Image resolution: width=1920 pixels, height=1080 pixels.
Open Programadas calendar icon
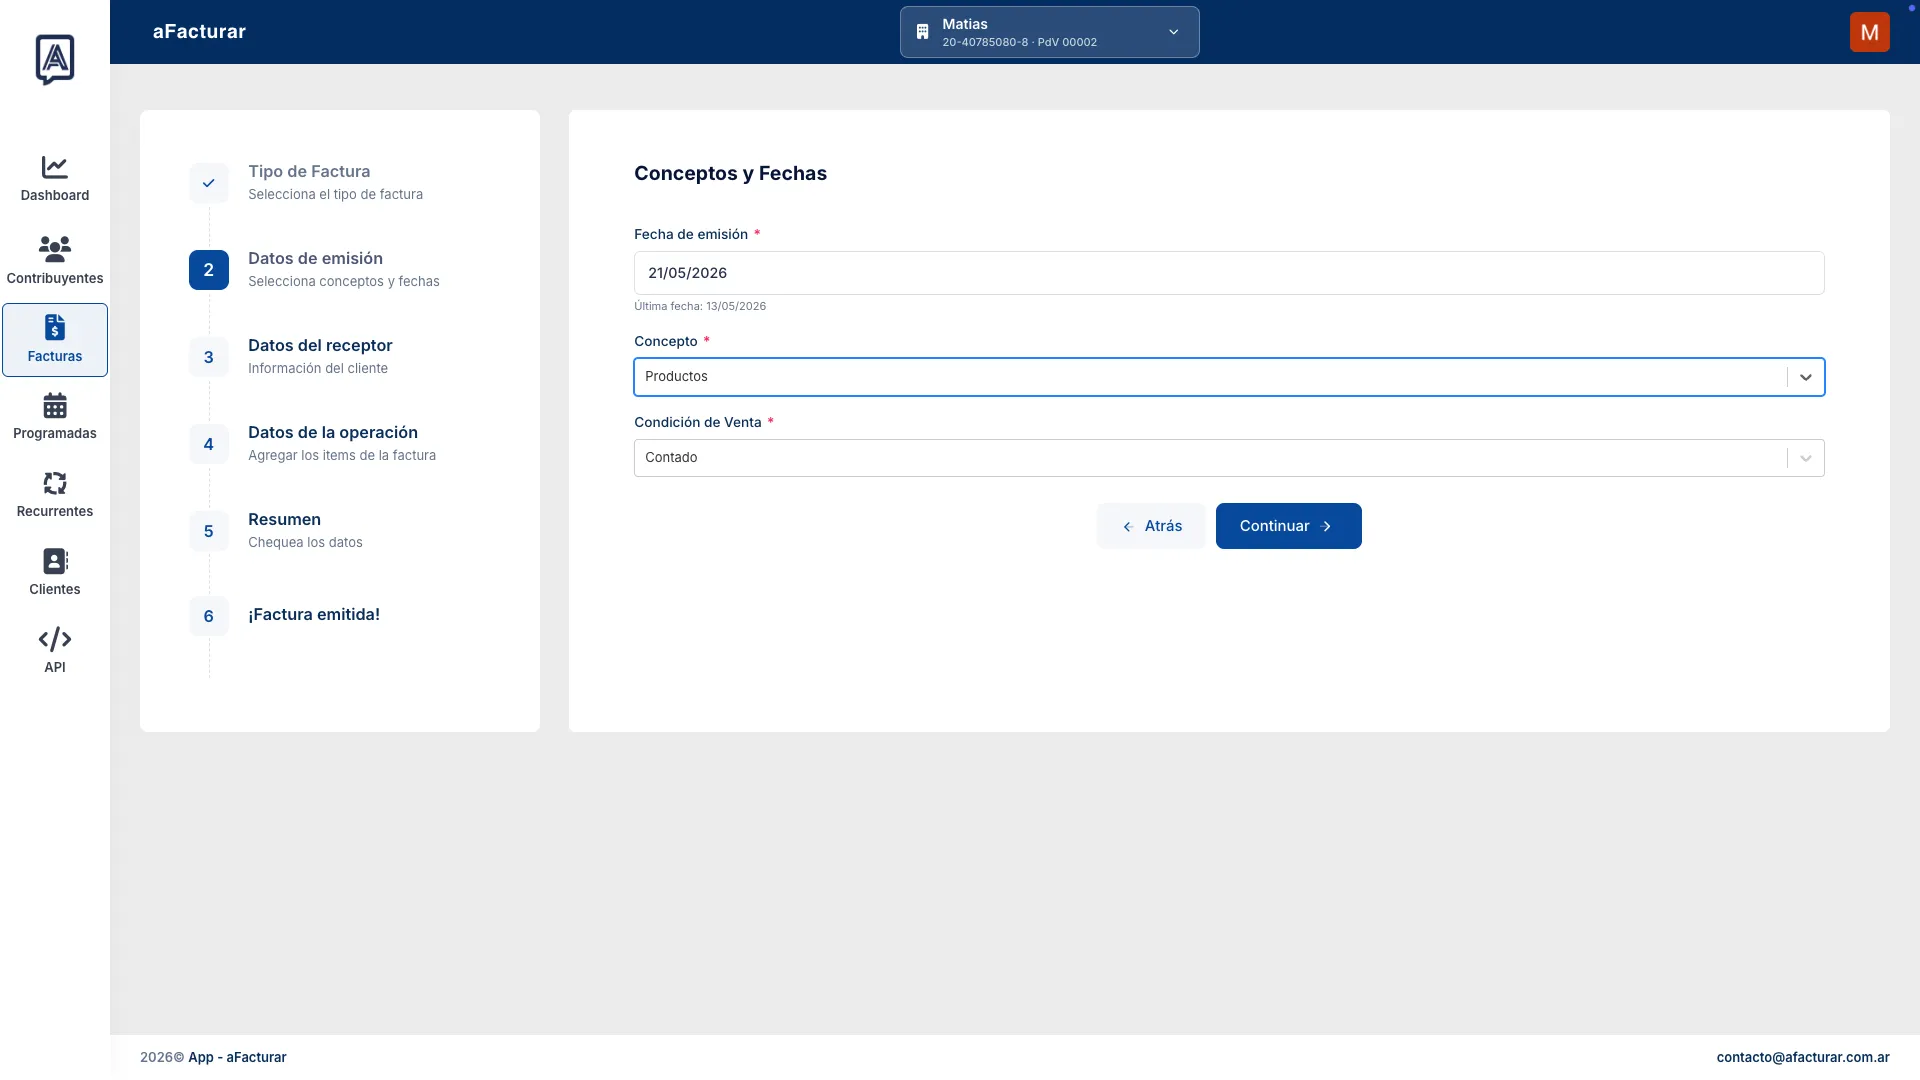tap(55, 405)
